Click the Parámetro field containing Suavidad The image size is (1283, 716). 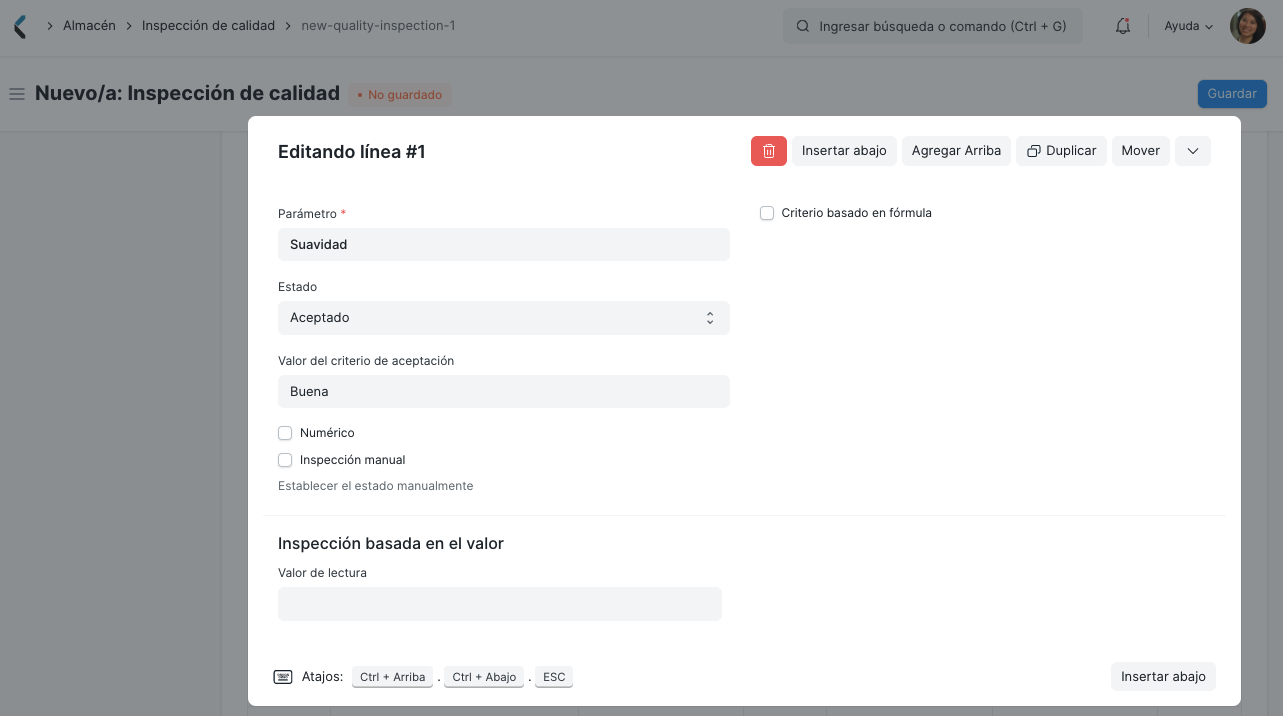pos(504,245)
